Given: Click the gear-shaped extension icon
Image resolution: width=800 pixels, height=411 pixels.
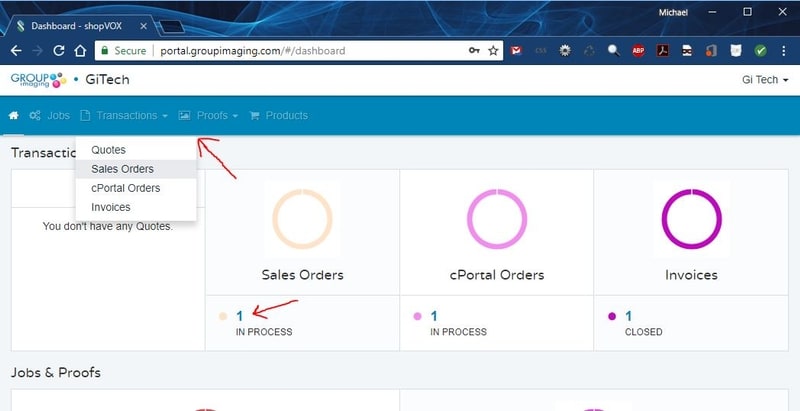Looking at the screenshot, I should (x=565, y=50).
